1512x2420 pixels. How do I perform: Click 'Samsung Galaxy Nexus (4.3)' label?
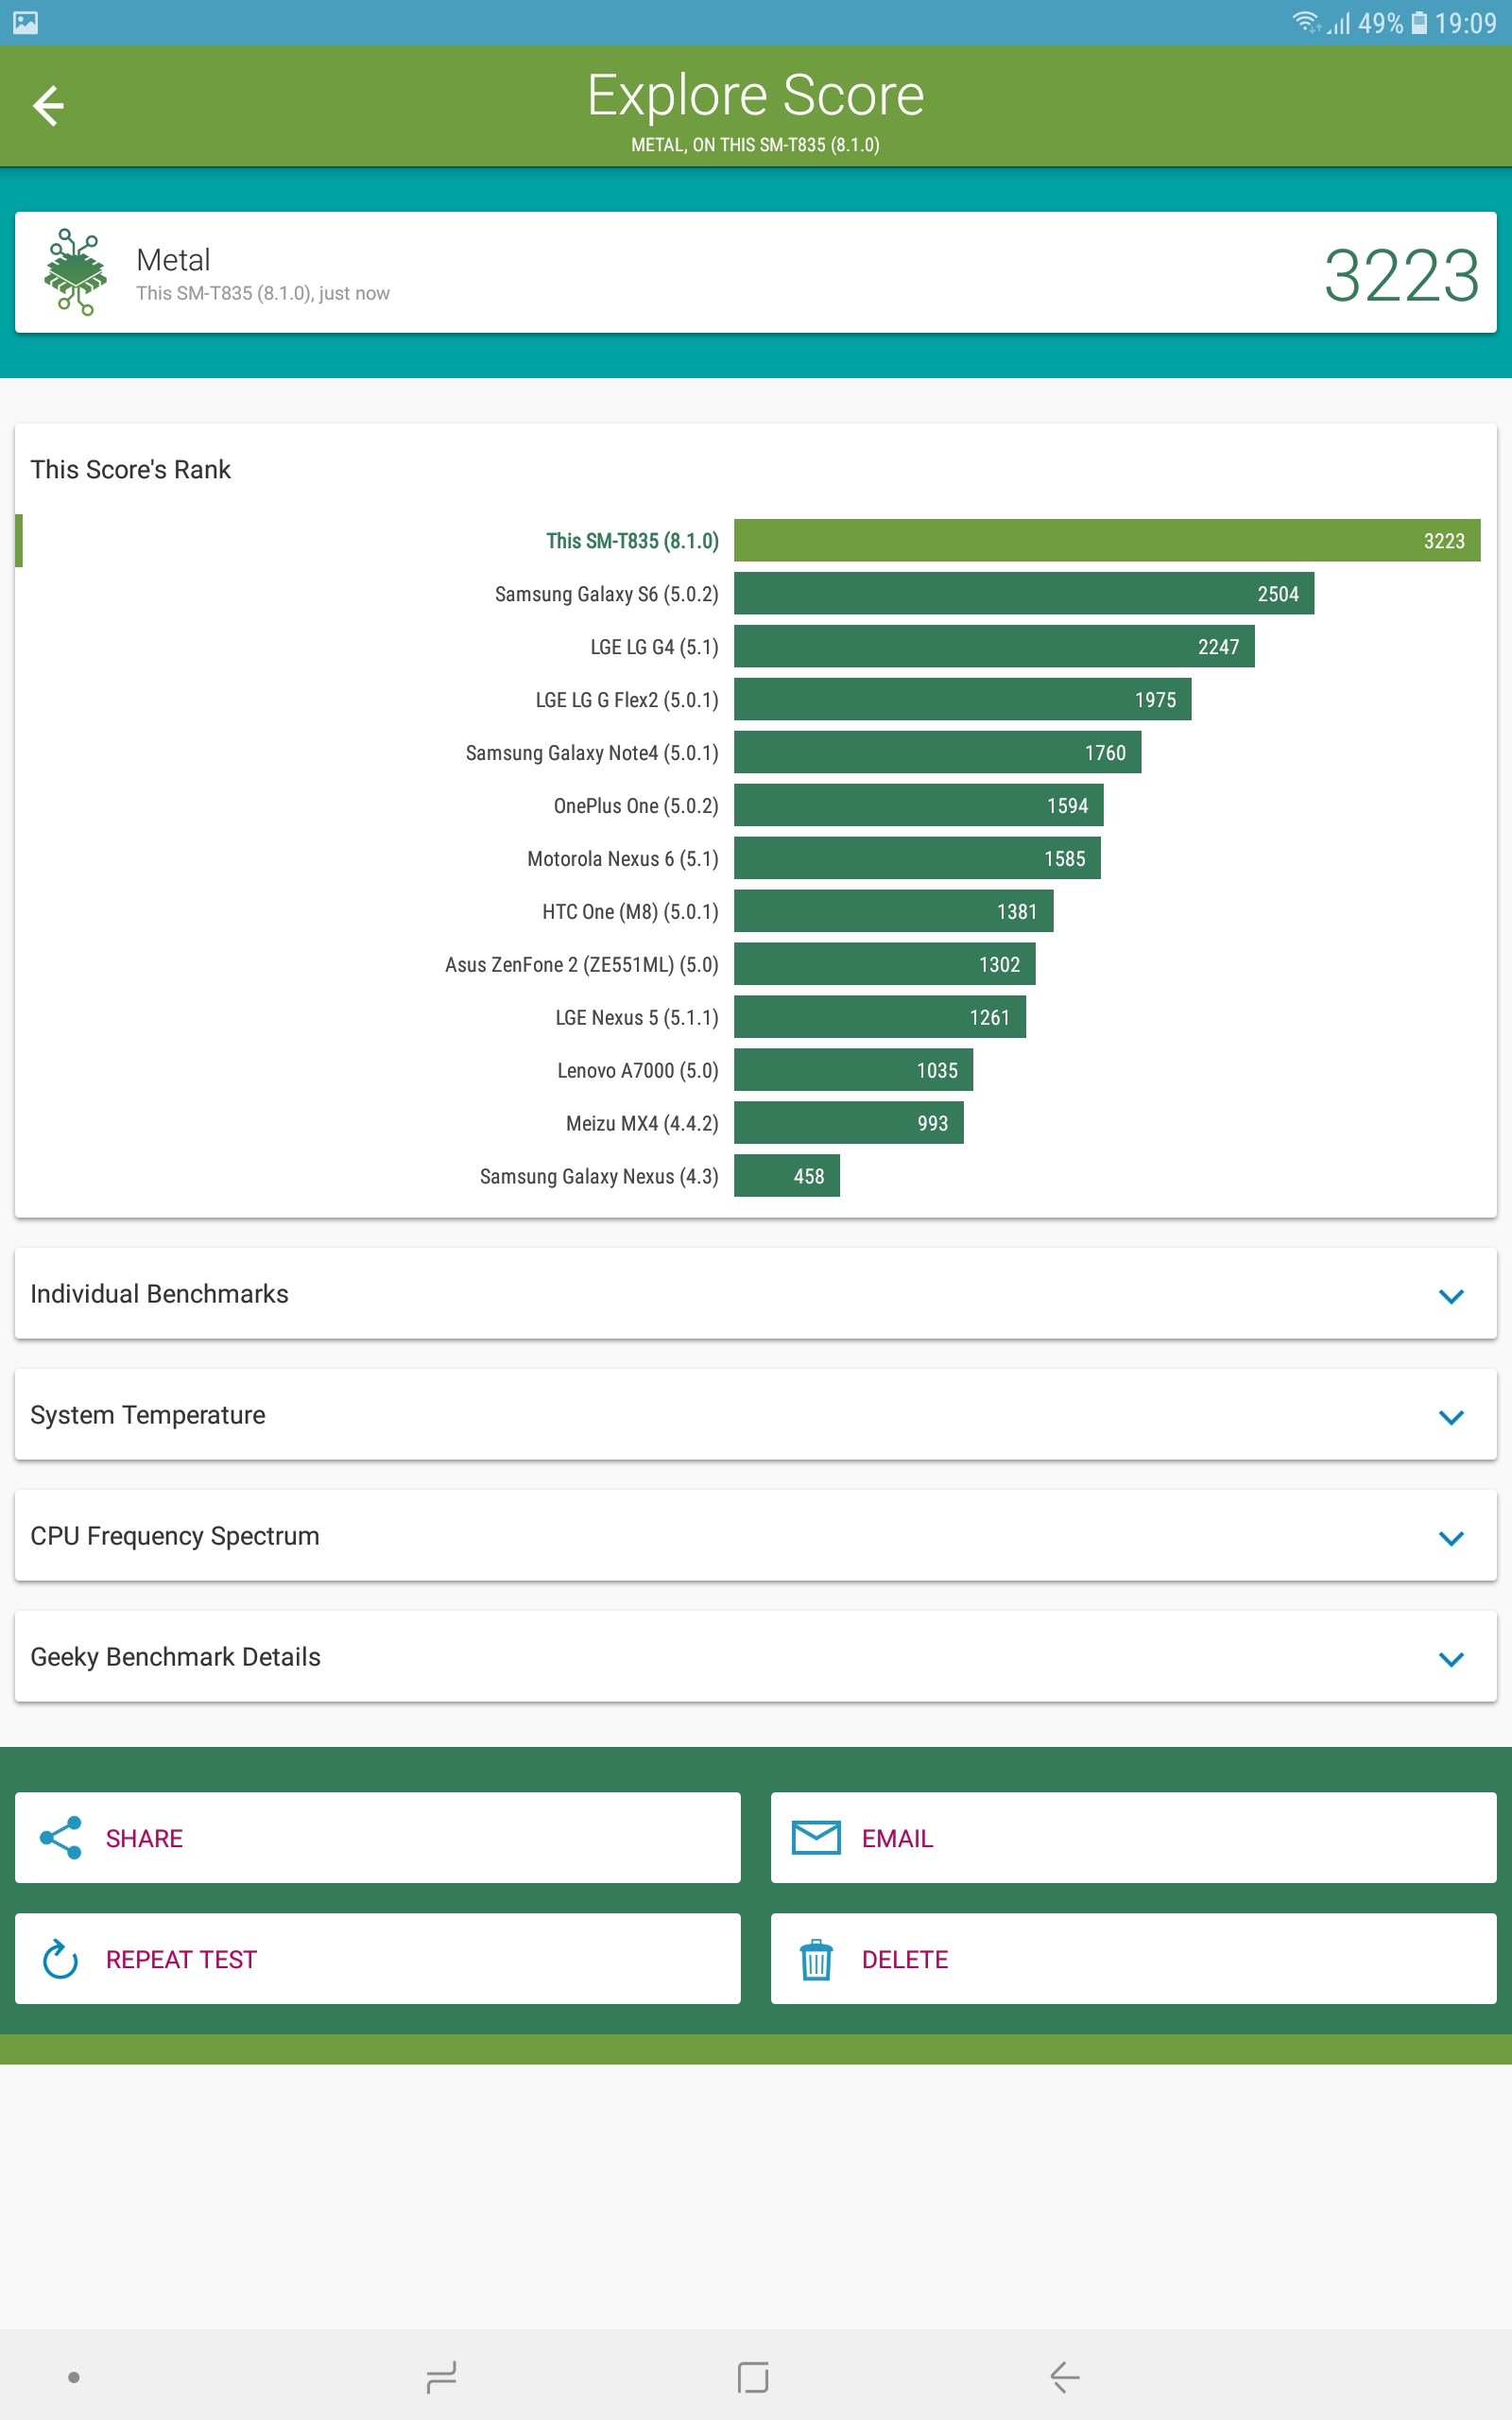599,1177
